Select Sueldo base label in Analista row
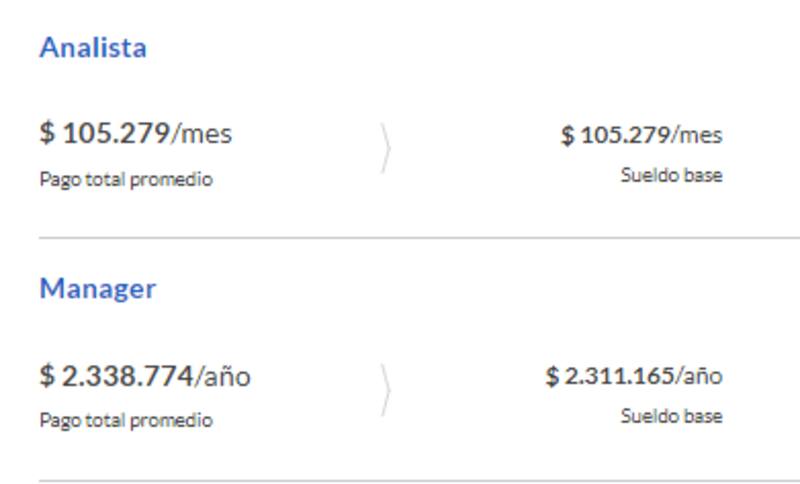Viewport: 800px width, 484px height. coord(671,176)
